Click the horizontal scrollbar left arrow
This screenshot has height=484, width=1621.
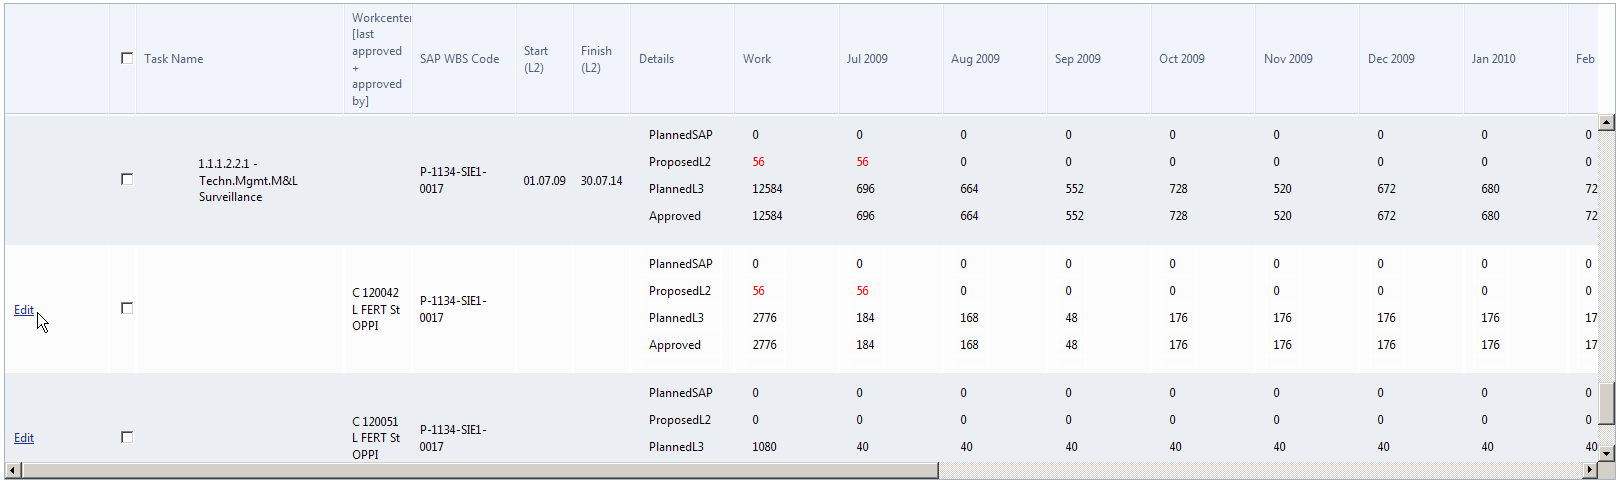click(12, 470)
